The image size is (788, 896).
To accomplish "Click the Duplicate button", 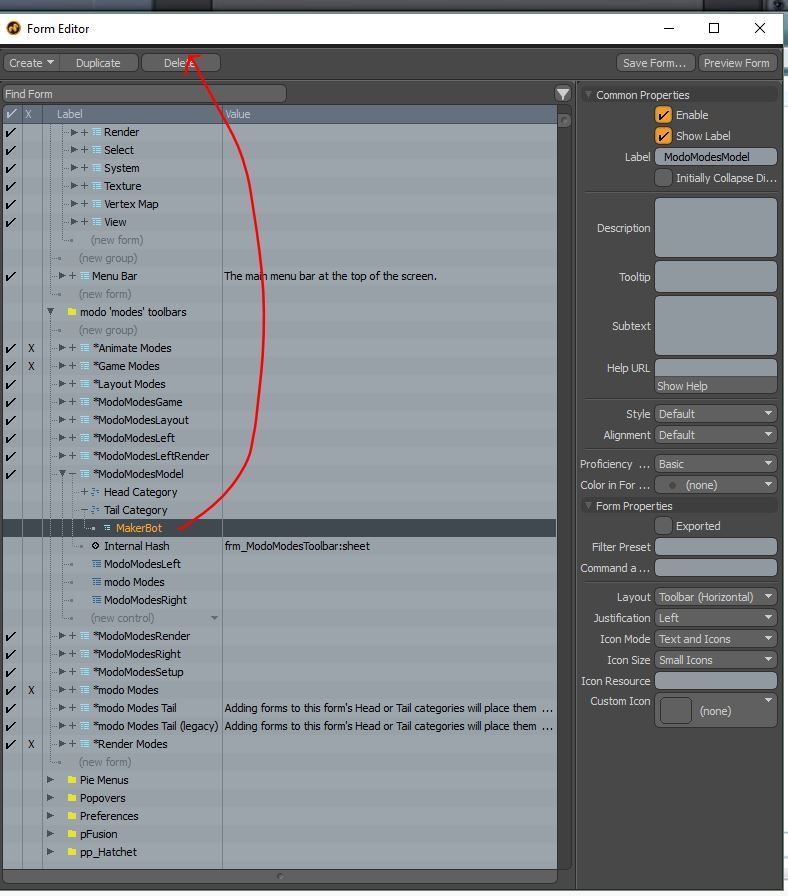I will point(98,63).
